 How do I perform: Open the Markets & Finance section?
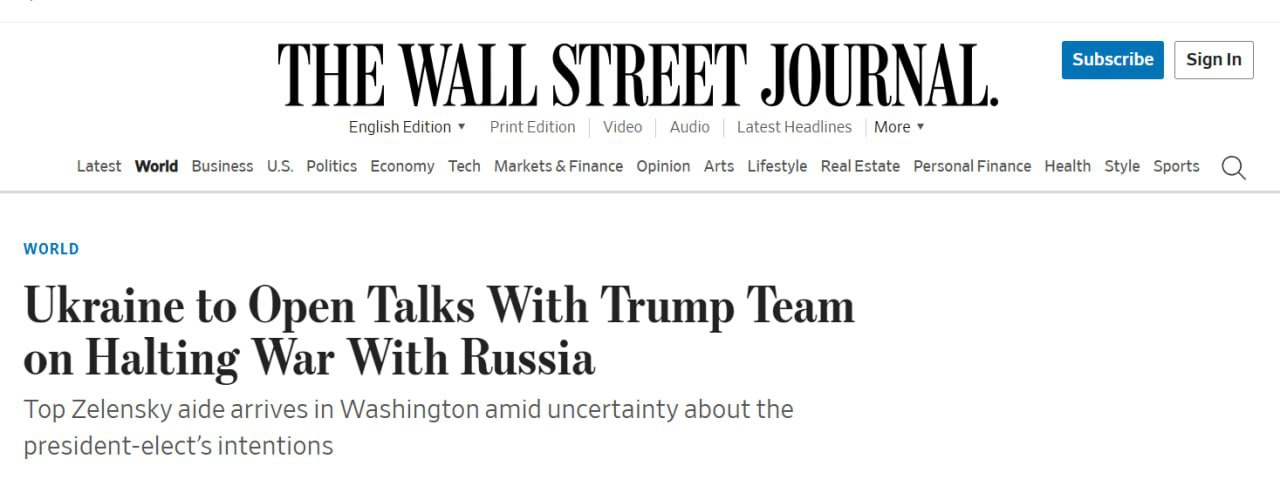(558, 166)
